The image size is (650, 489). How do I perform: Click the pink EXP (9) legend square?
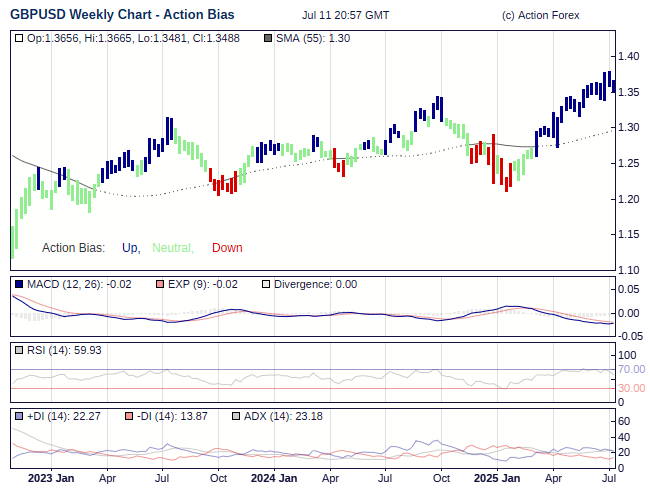coord(158,285)
